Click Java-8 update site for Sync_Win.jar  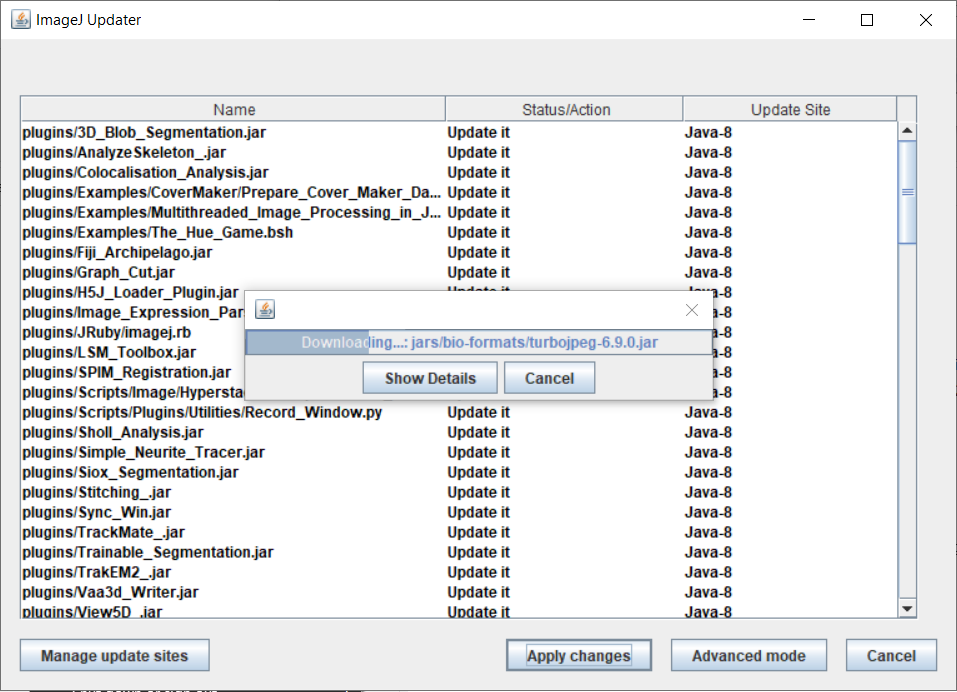(708, 513)
